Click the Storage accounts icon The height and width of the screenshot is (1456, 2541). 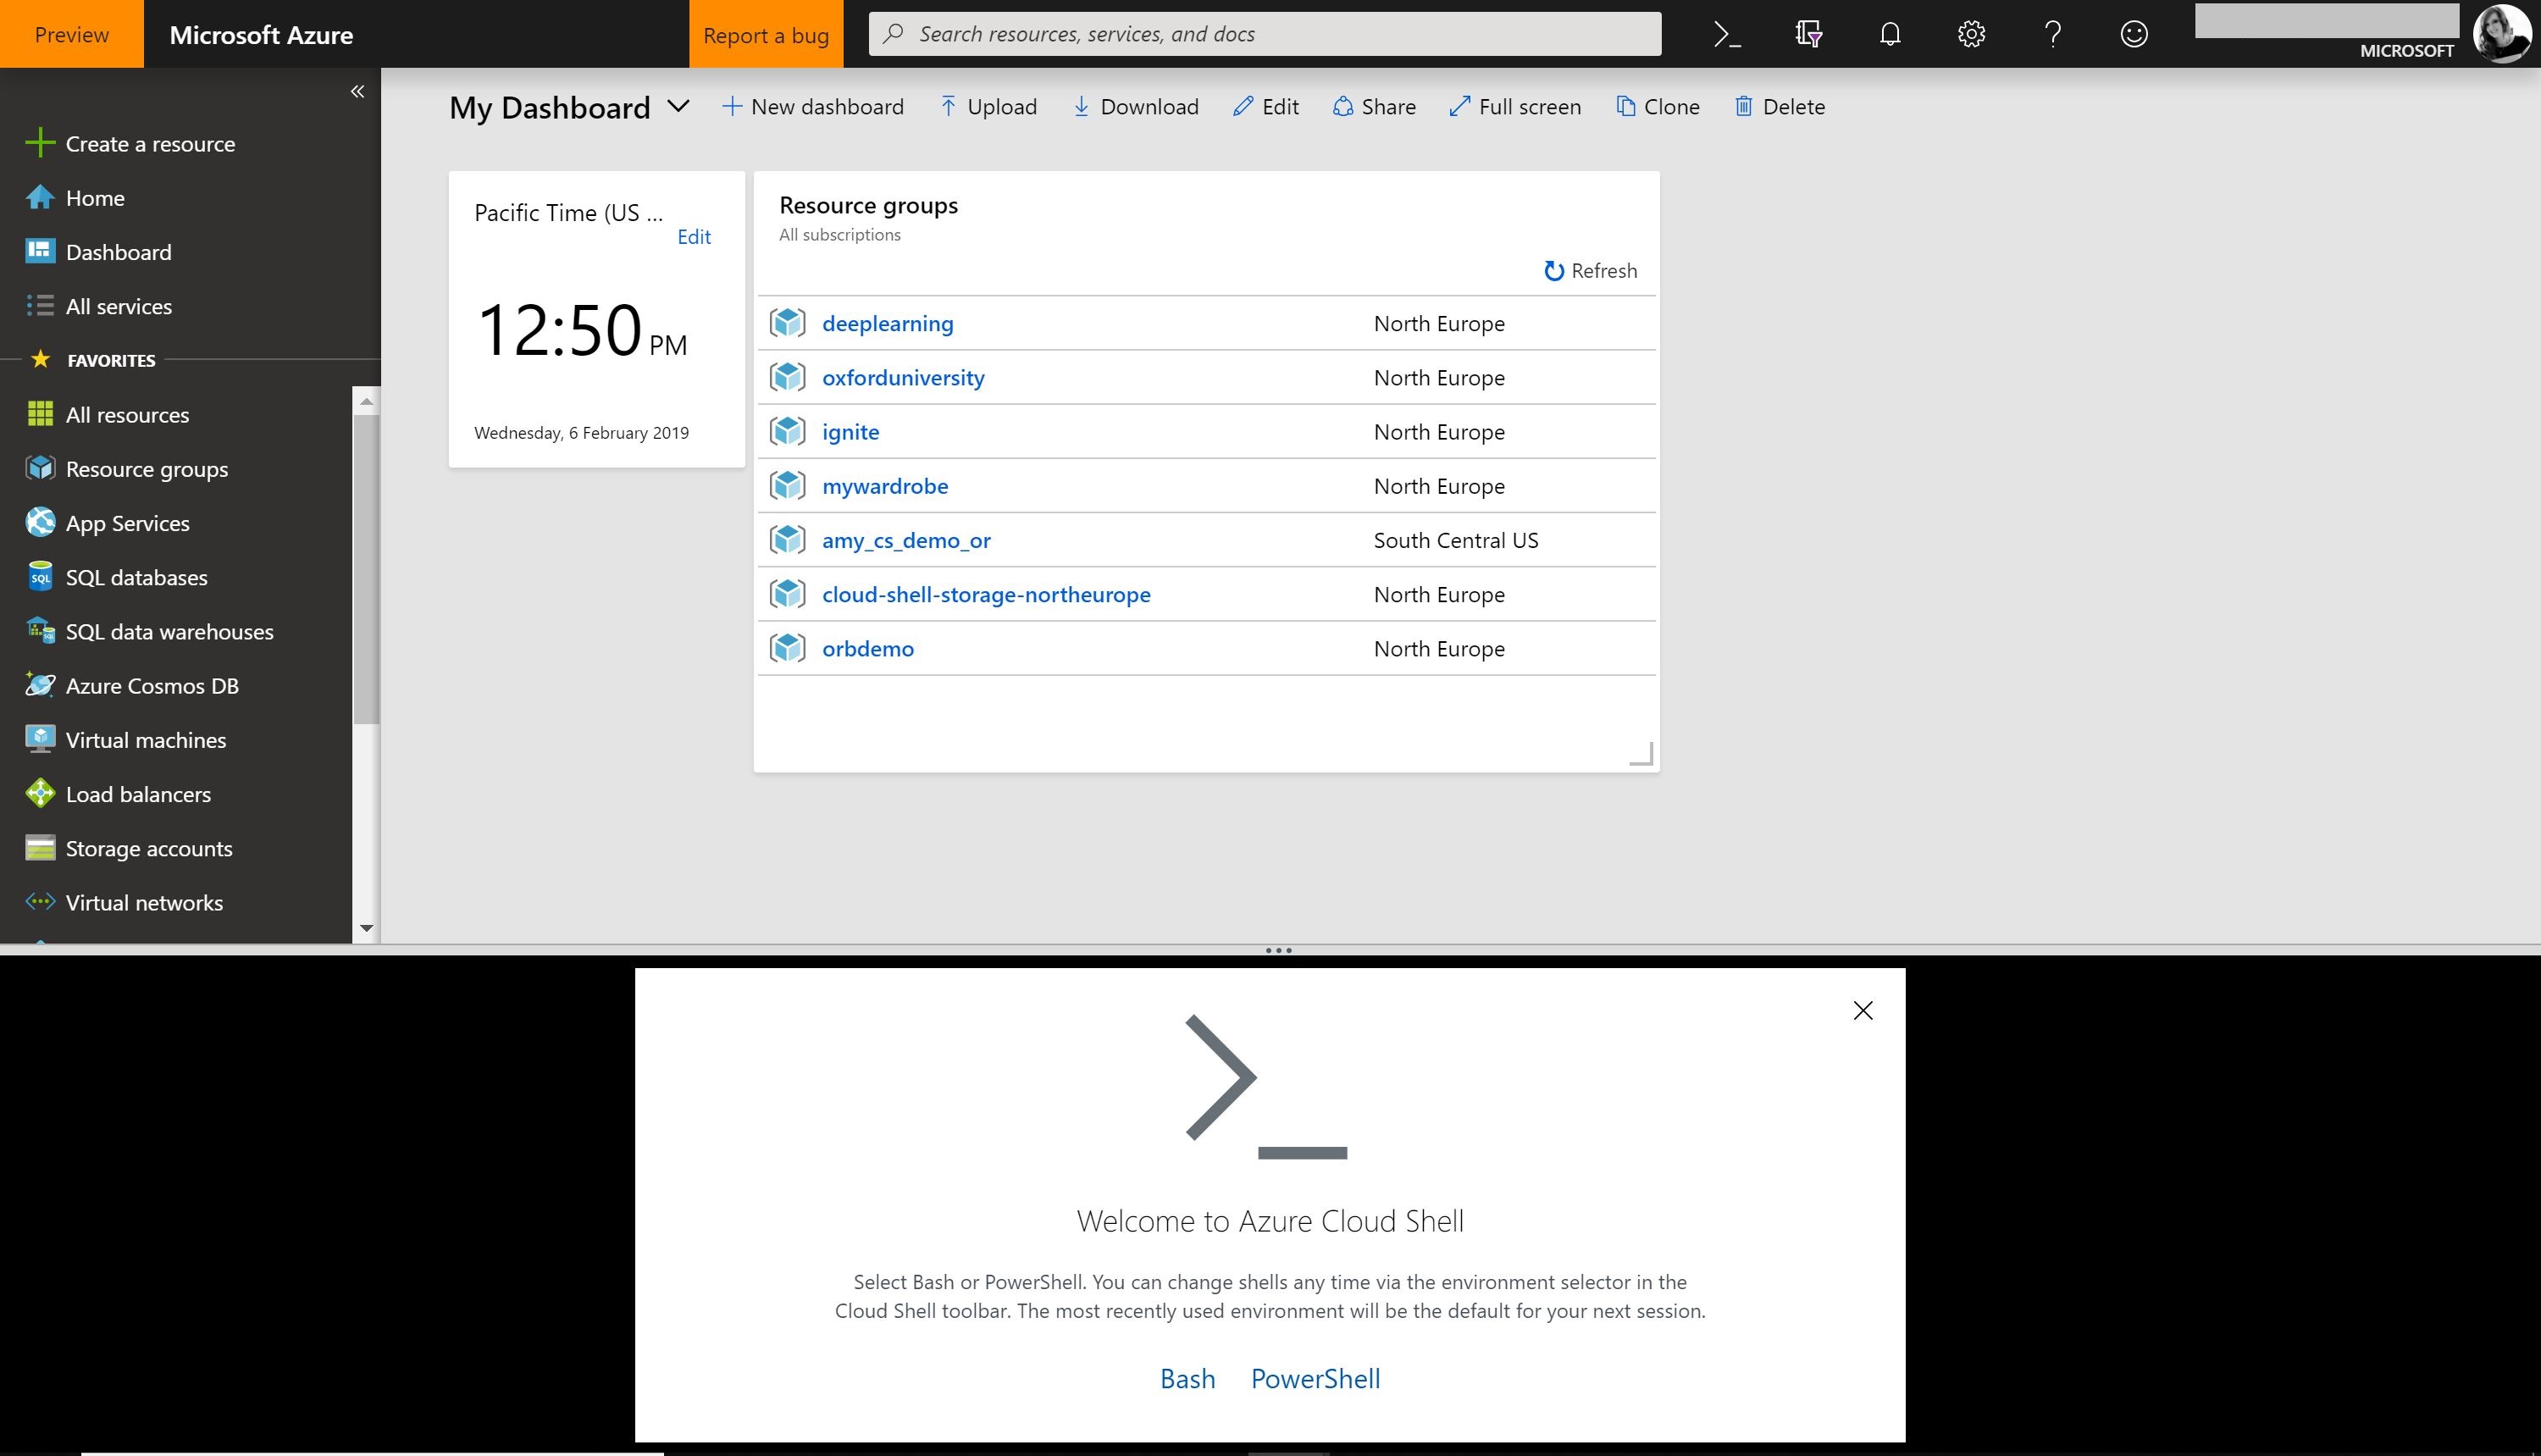point(40,848)
